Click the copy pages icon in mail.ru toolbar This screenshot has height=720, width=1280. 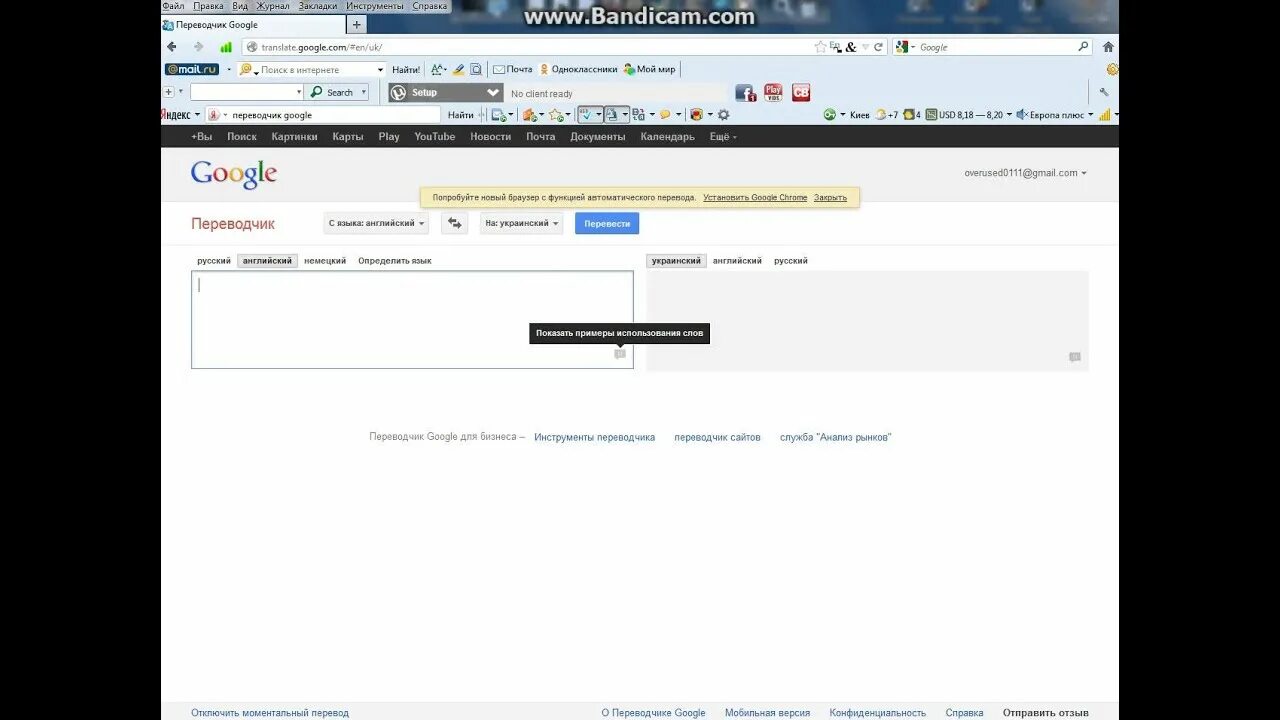(476, 69)
